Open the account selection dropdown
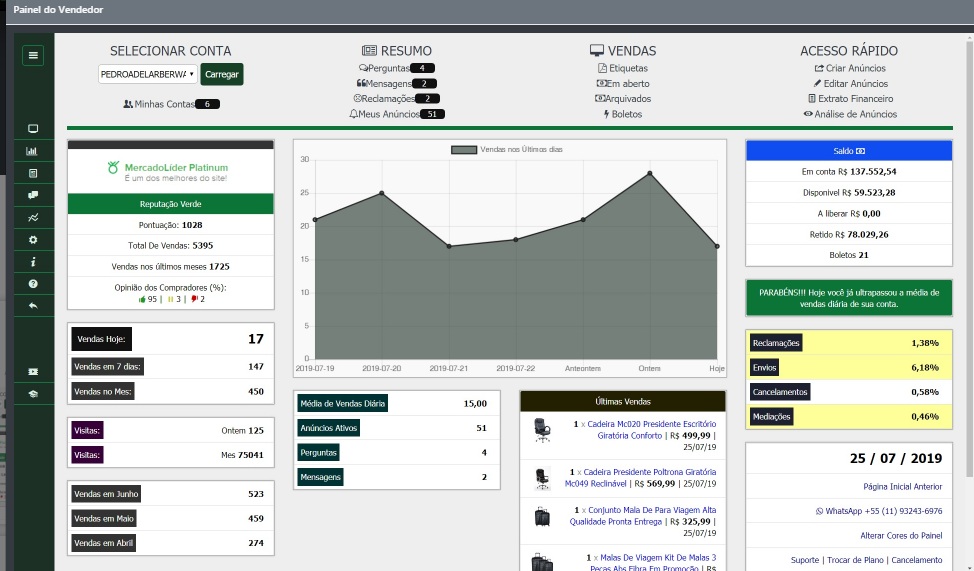 tap(148, 74)
